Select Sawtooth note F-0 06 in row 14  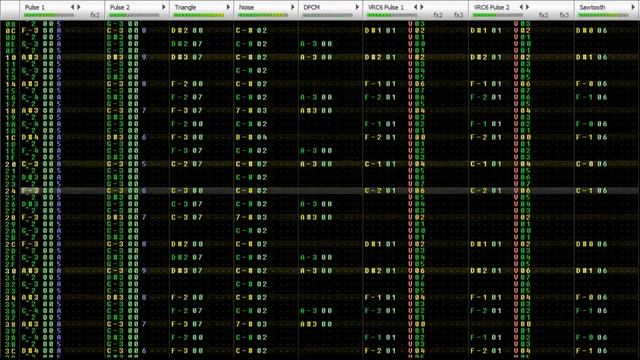591,84
